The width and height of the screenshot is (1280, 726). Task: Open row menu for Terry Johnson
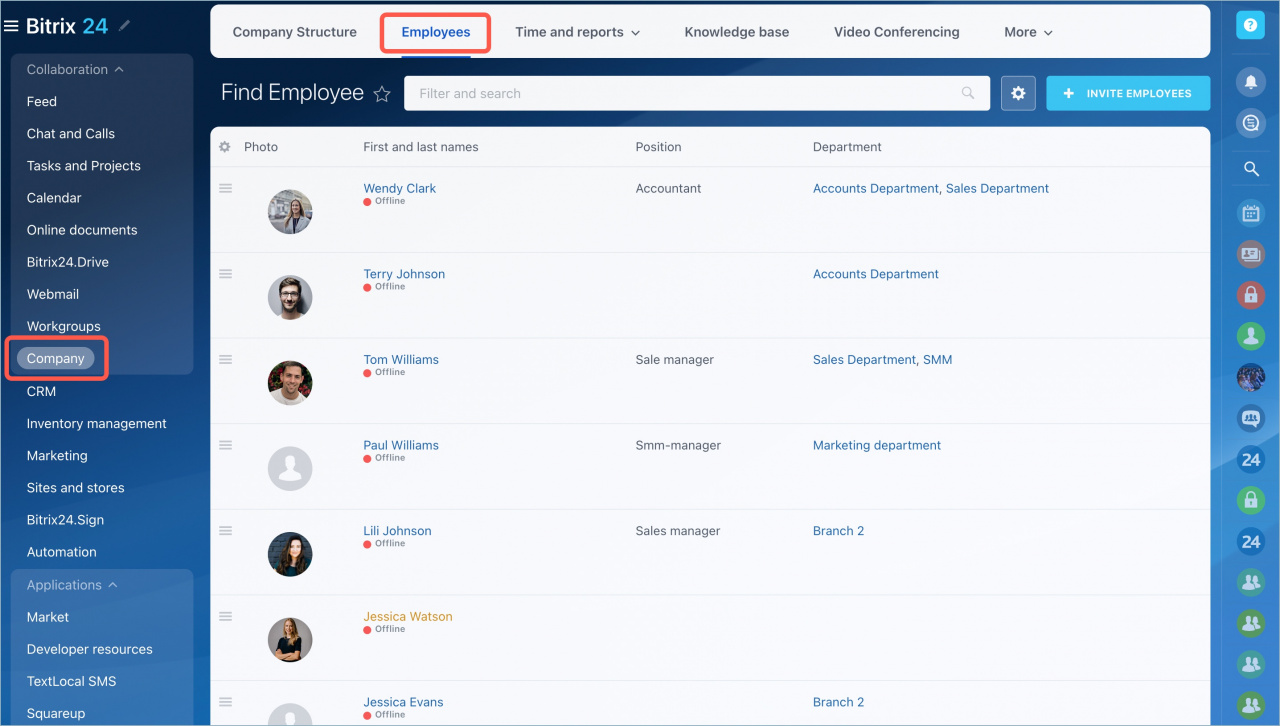[225, 274]
